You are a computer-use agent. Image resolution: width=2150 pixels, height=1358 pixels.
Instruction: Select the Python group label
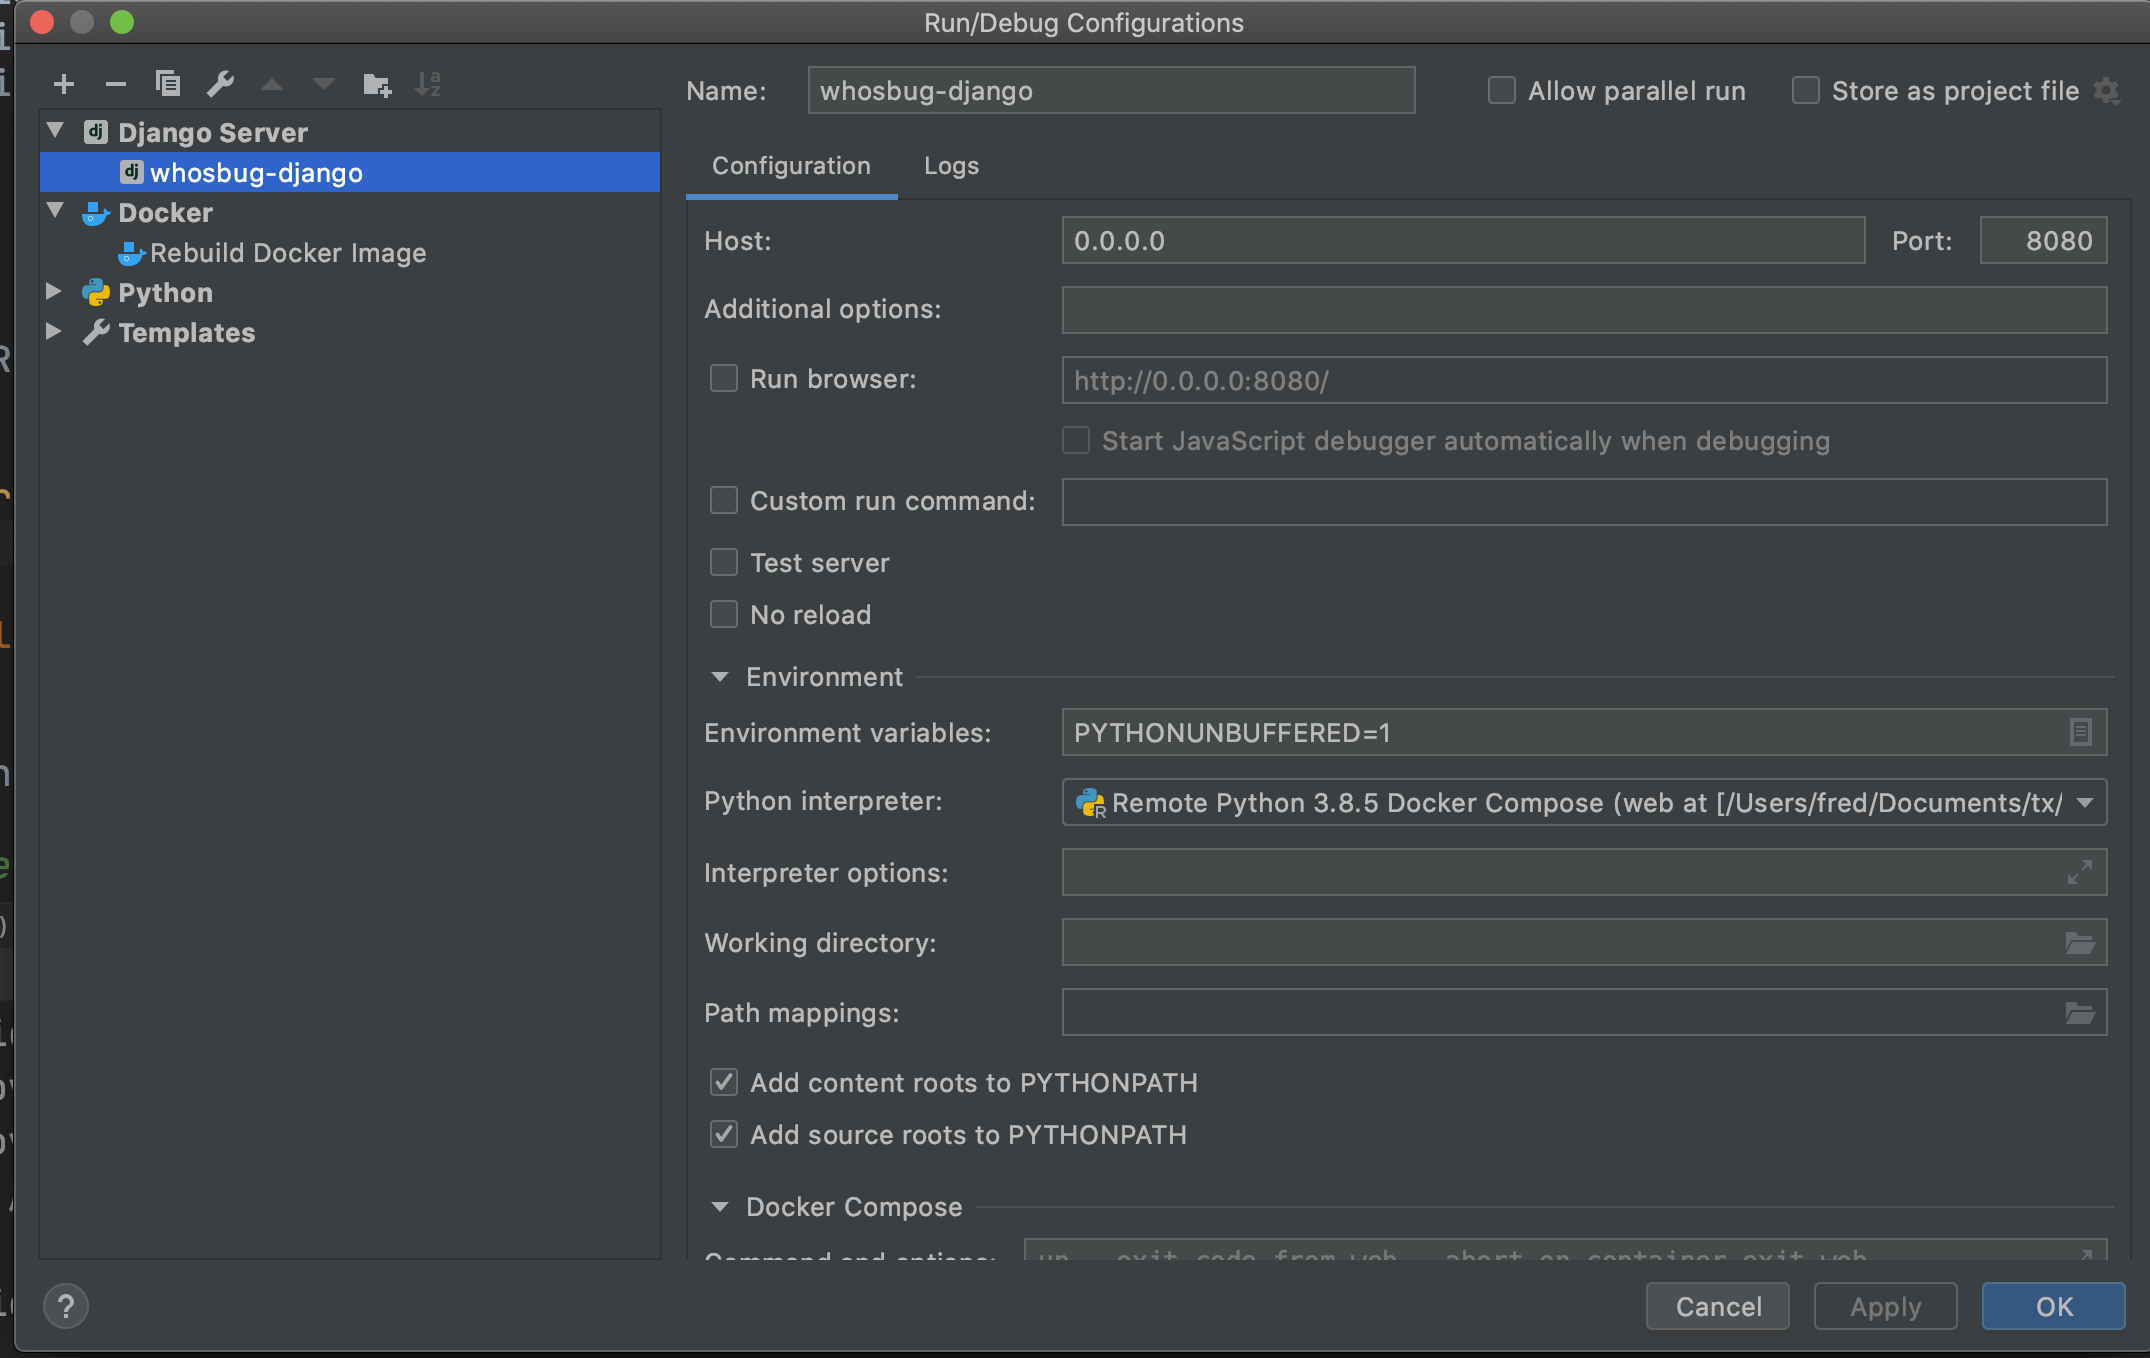(x=165, y=293)
